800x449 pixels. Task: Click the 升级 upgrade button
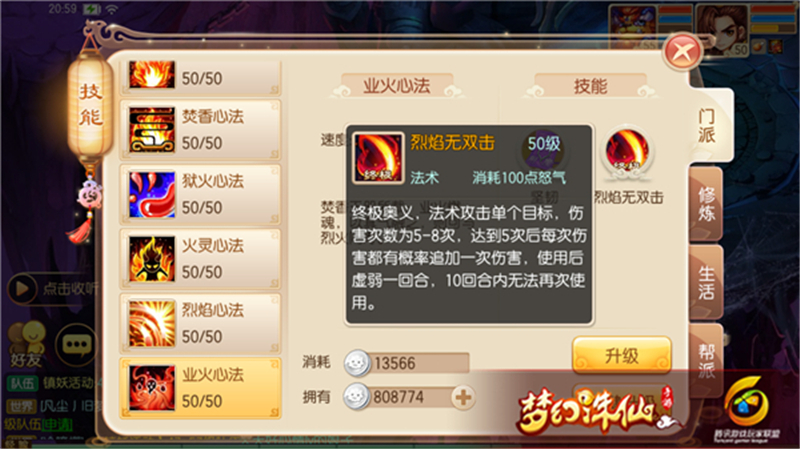(621, 355)
